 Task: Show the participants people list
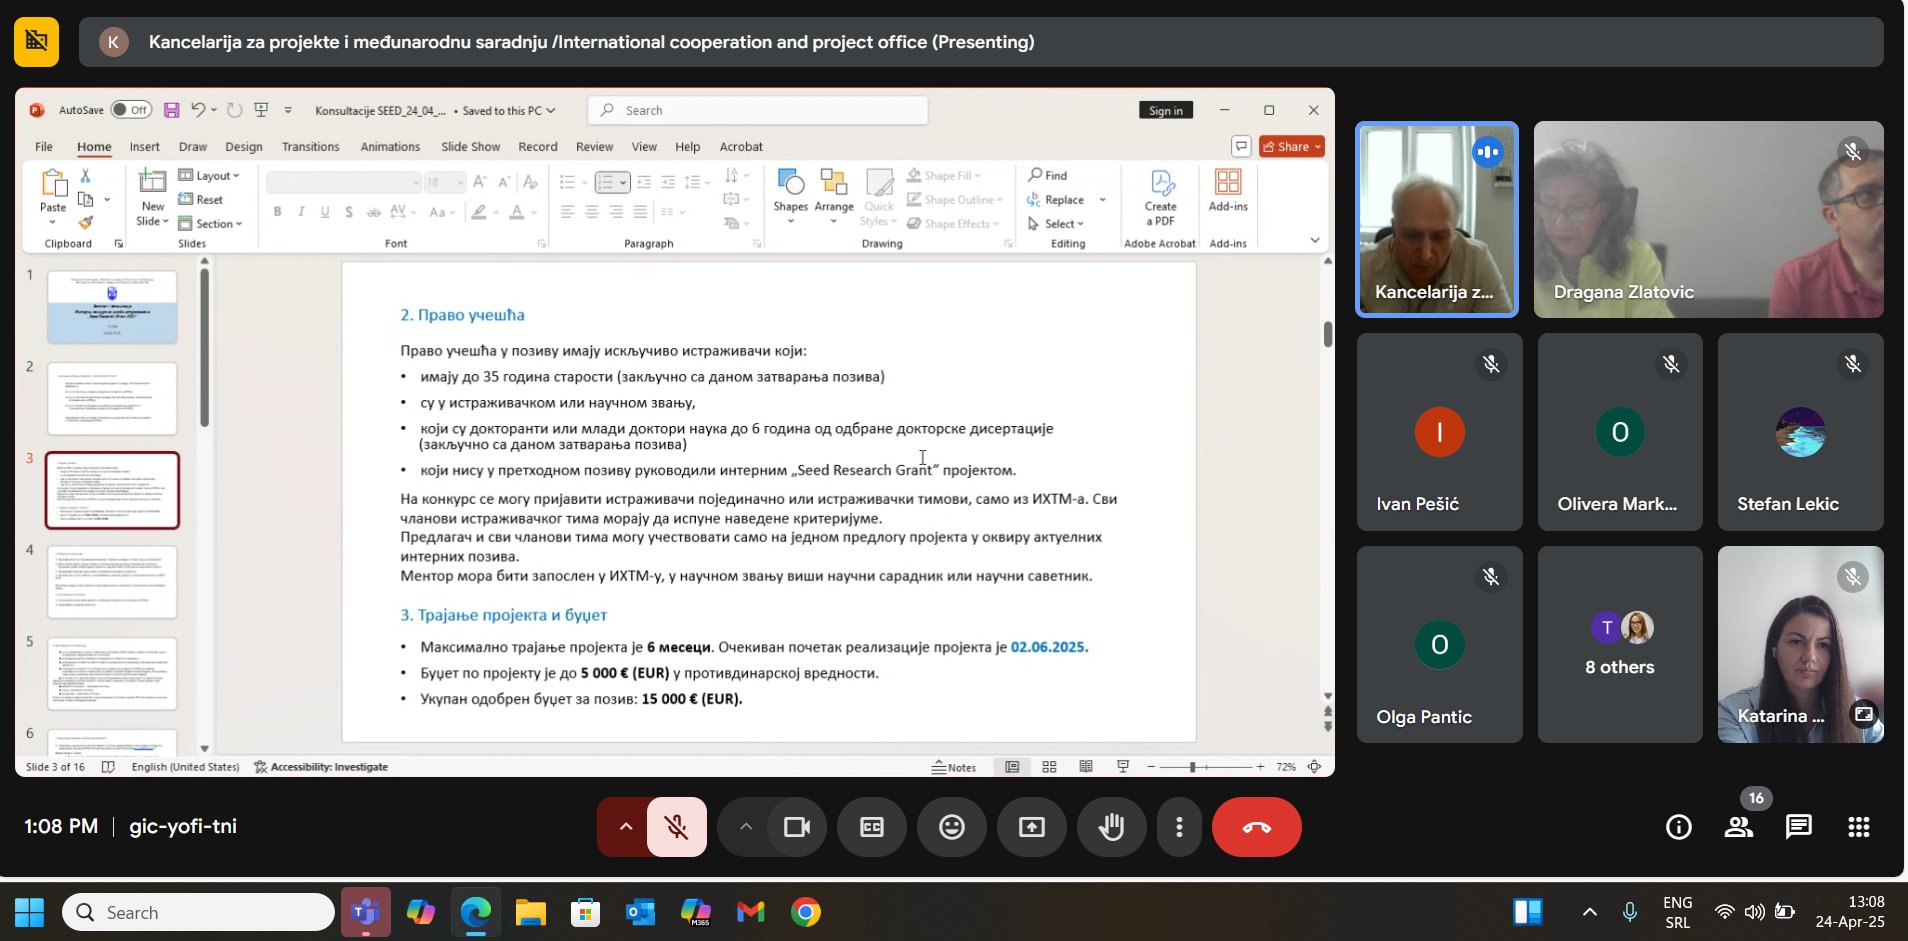pos(1739,827)
